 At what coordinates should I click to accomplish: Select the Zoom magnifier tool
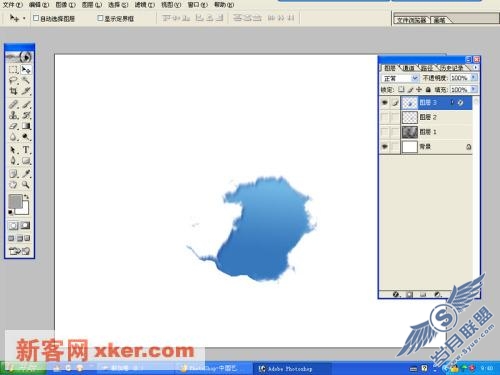26,185
